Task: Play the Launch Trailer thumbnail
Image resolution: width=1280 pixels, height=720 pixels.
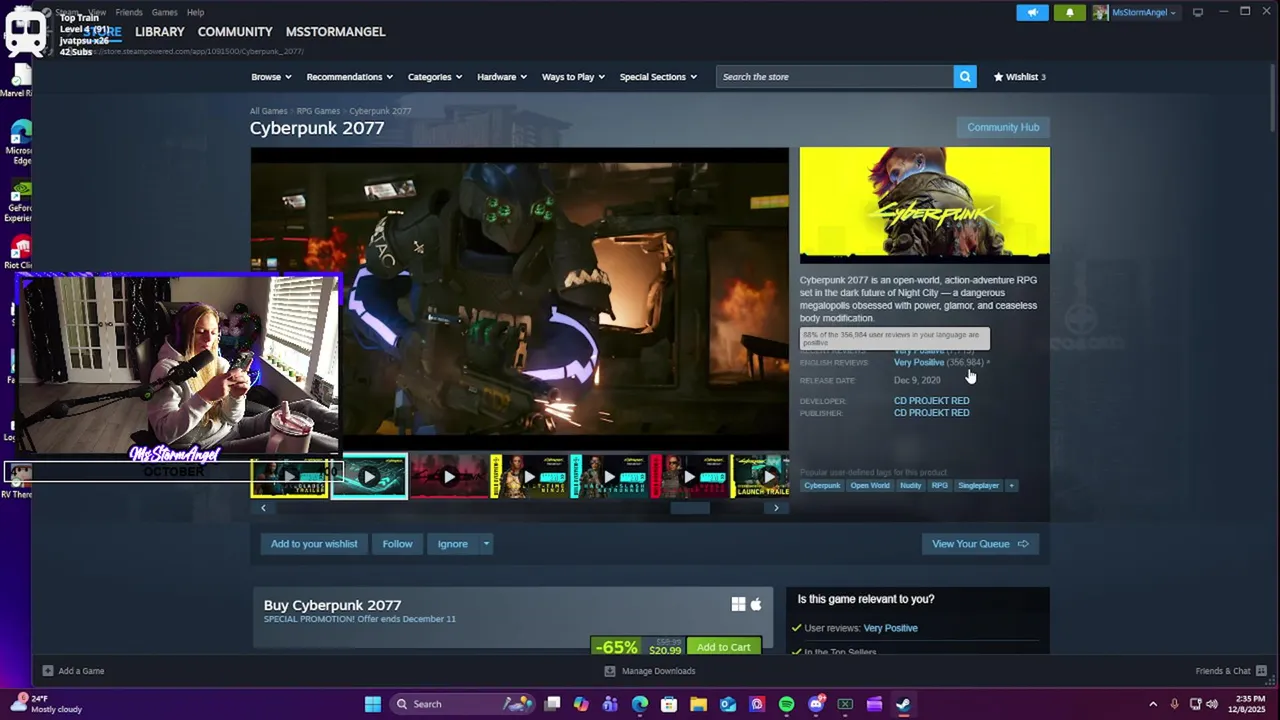Action: [x=761, y=477]
